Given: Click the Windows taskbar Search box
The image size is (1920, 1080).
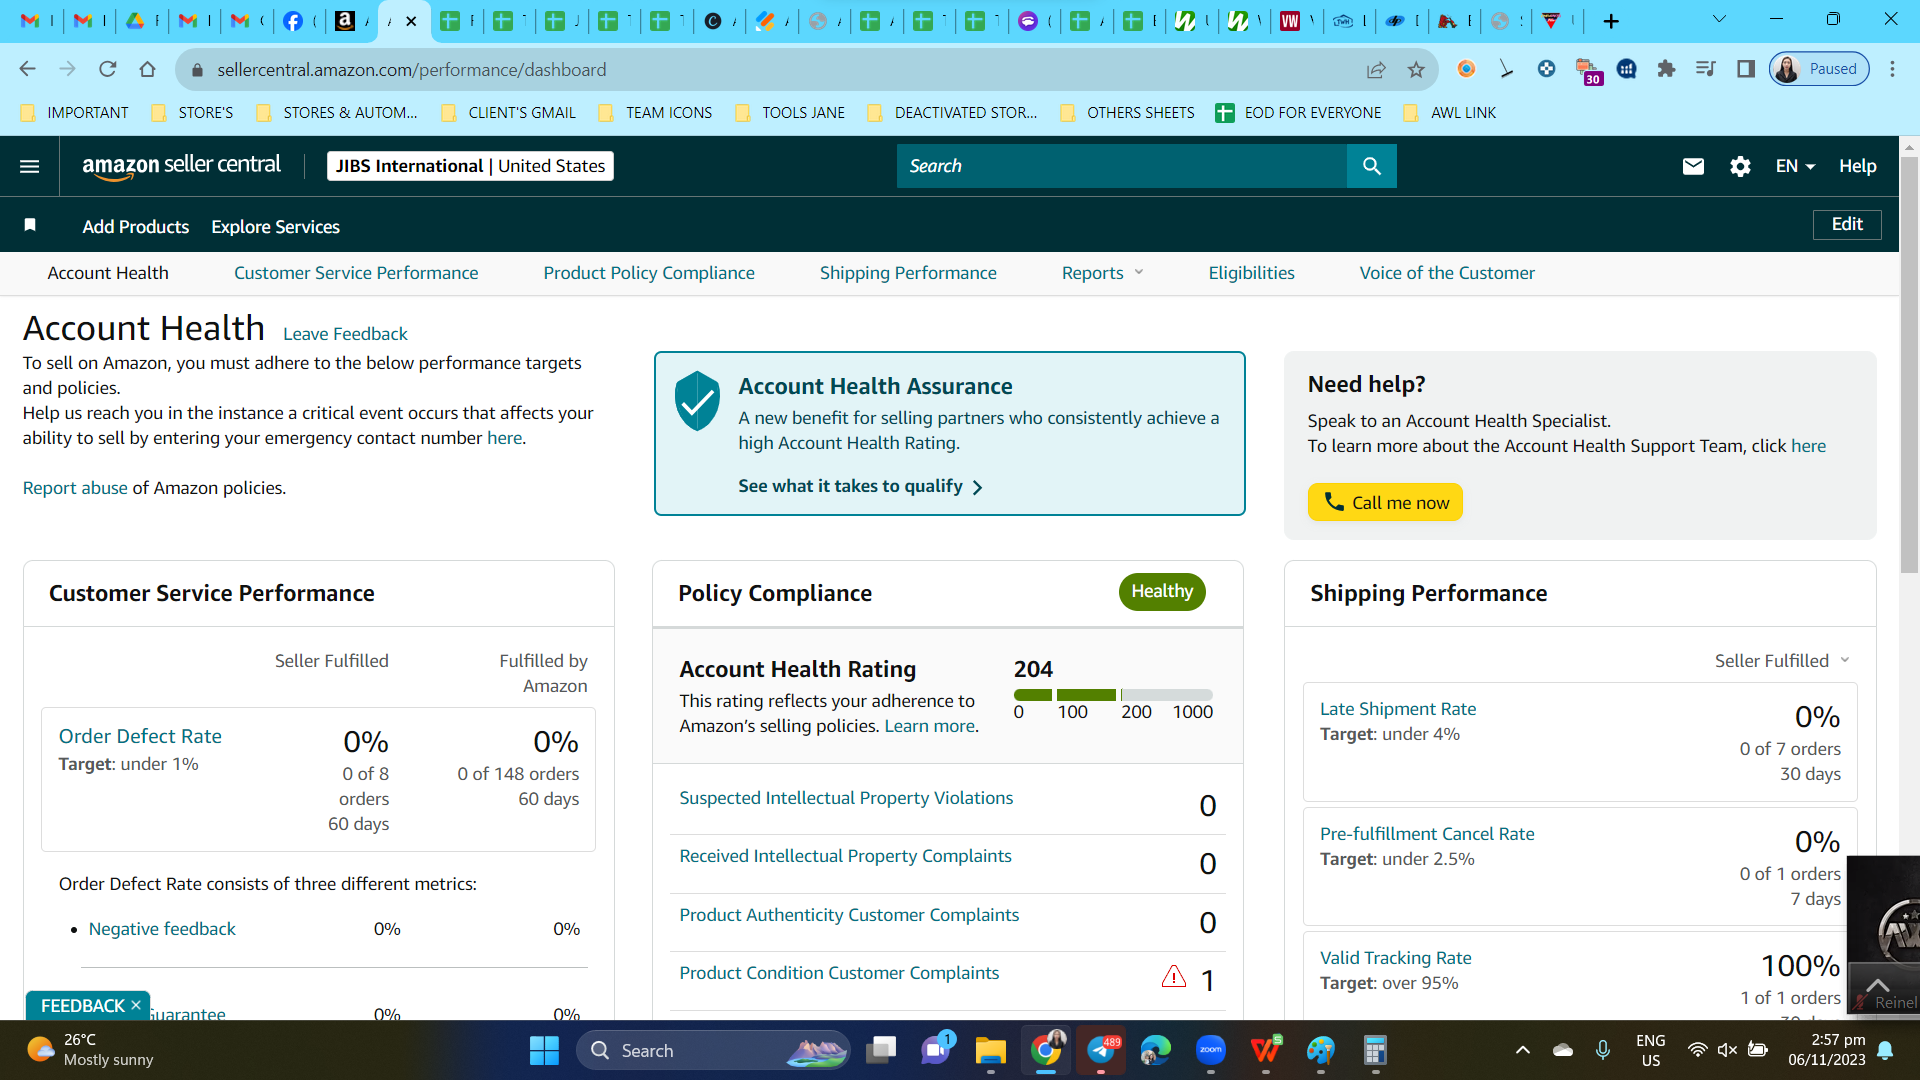Looking at the screenshot, I should pyautogui.click(x=713, y=1050).
